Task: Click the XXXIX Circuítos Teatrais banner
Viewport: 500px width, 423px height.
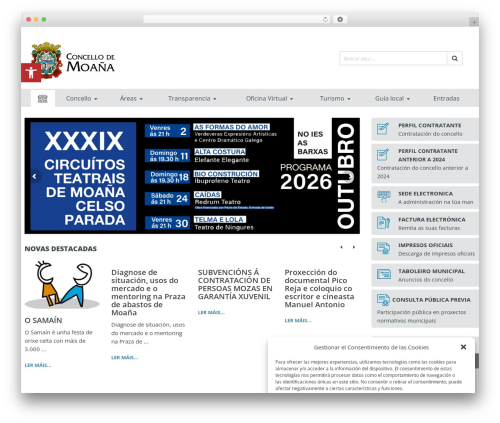Action: (192, 176)
